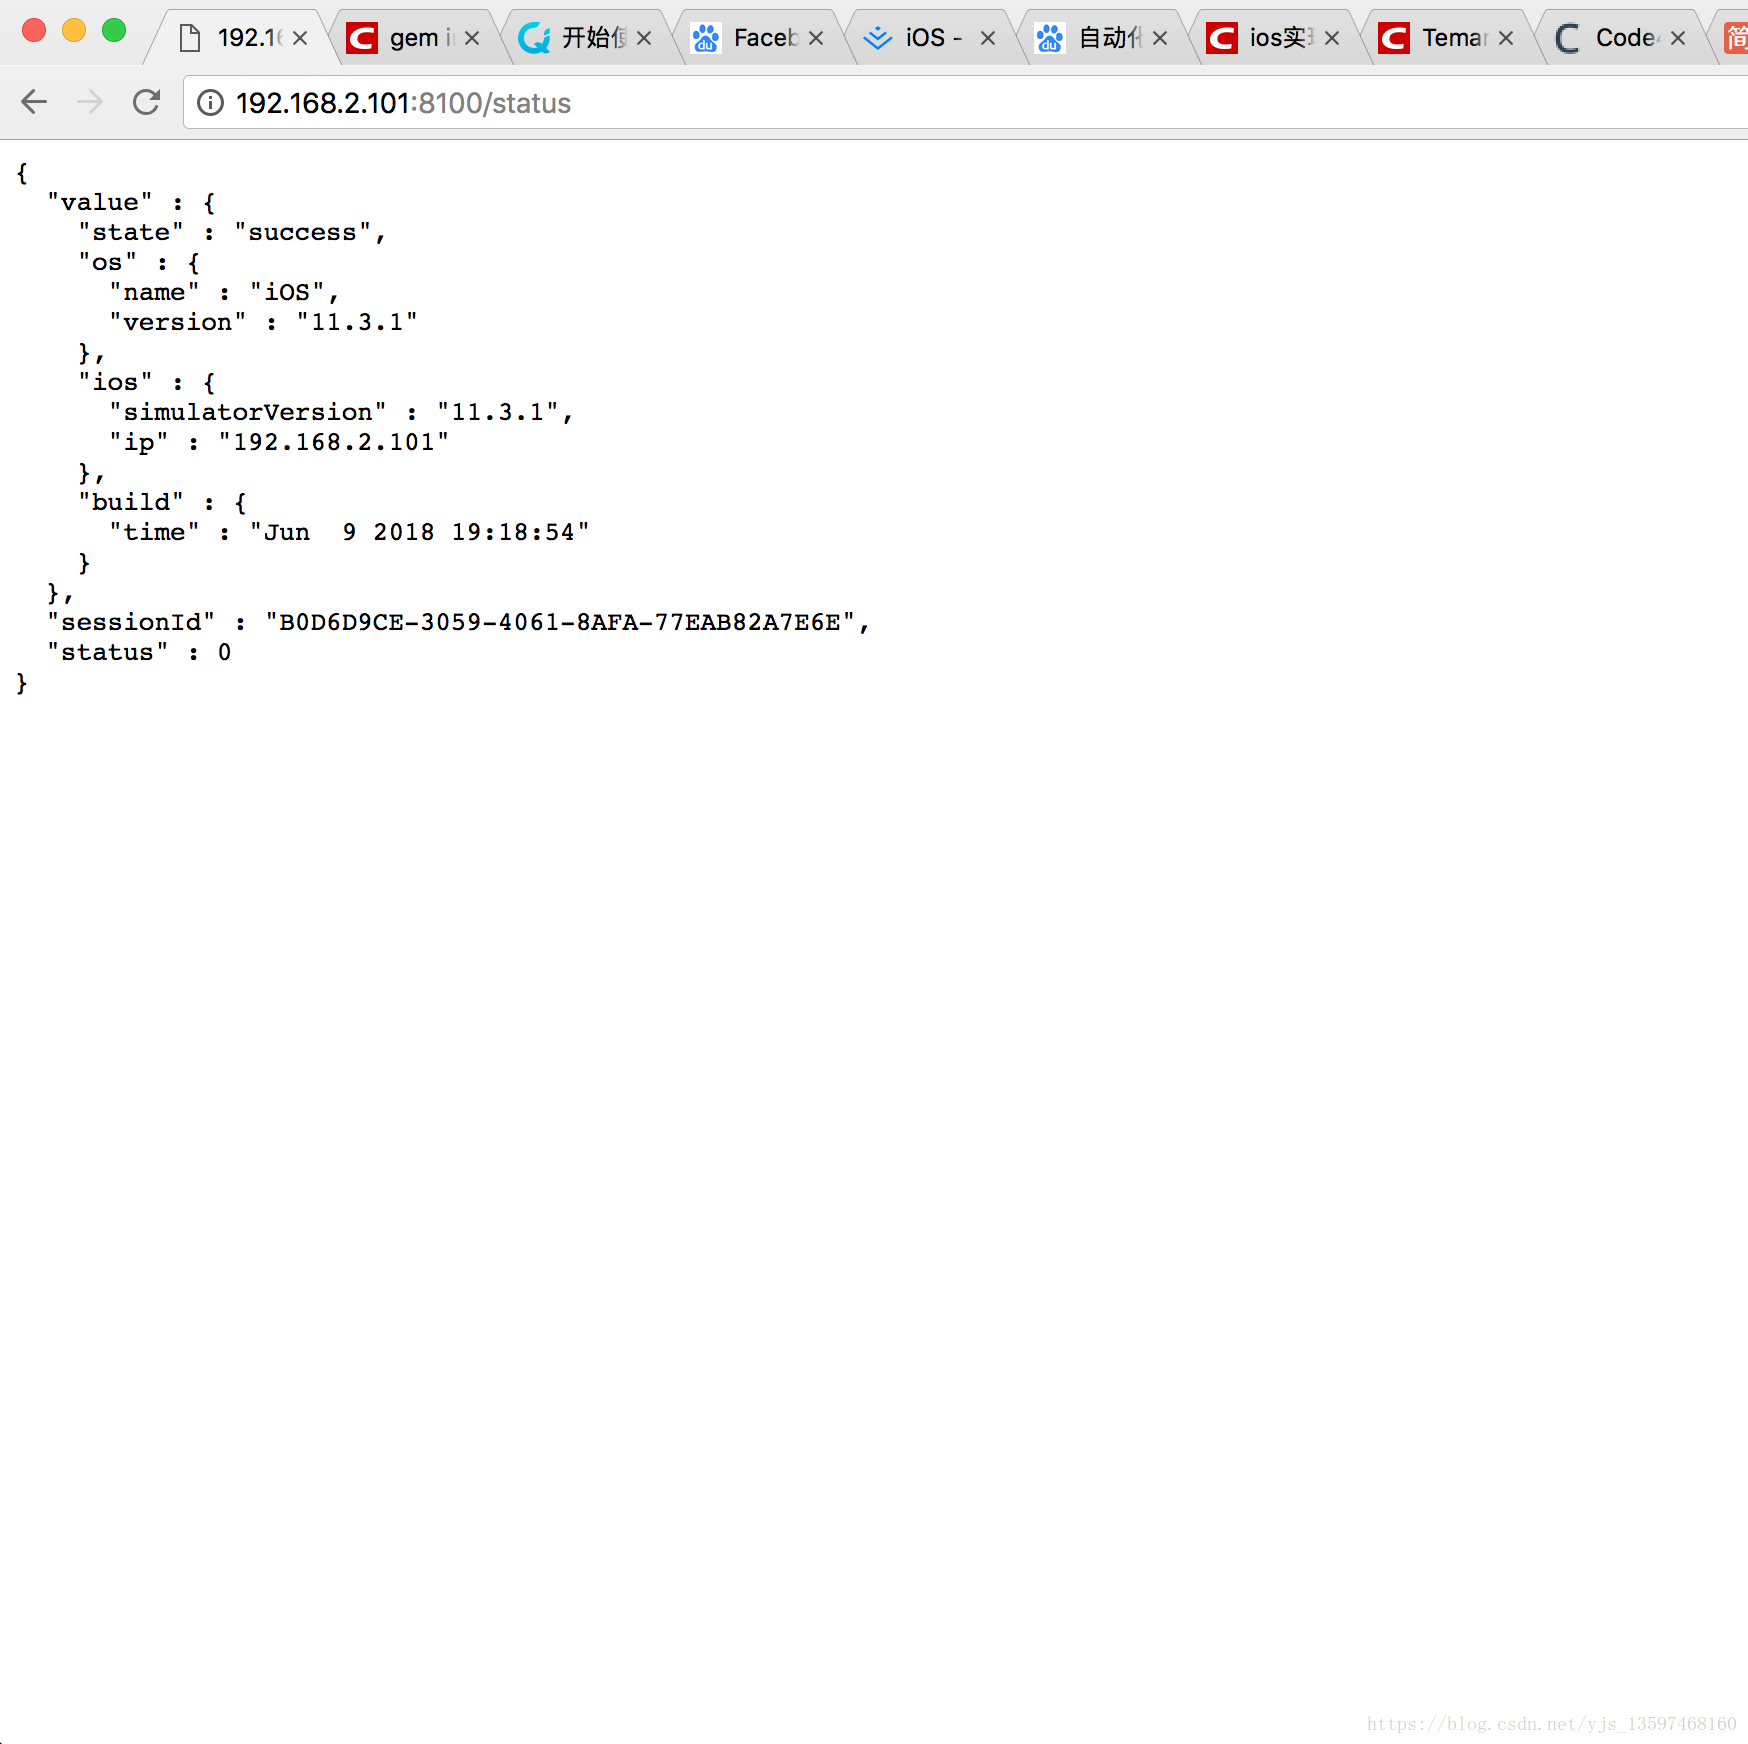Click the "value" key in JSON
The height and width of the screenshot is (1744, 1748).
click(x=100, y=202)
